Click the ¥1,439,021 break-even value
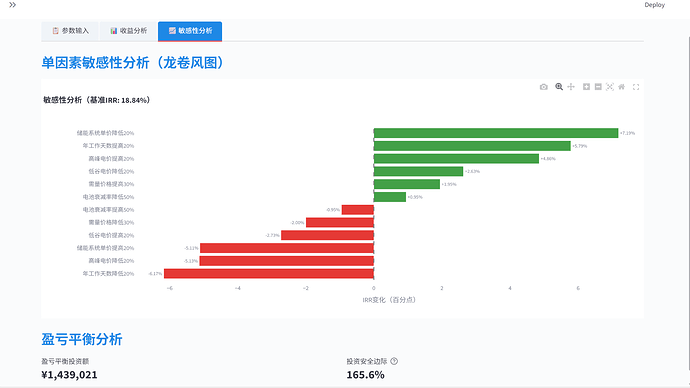 [69, 375]
